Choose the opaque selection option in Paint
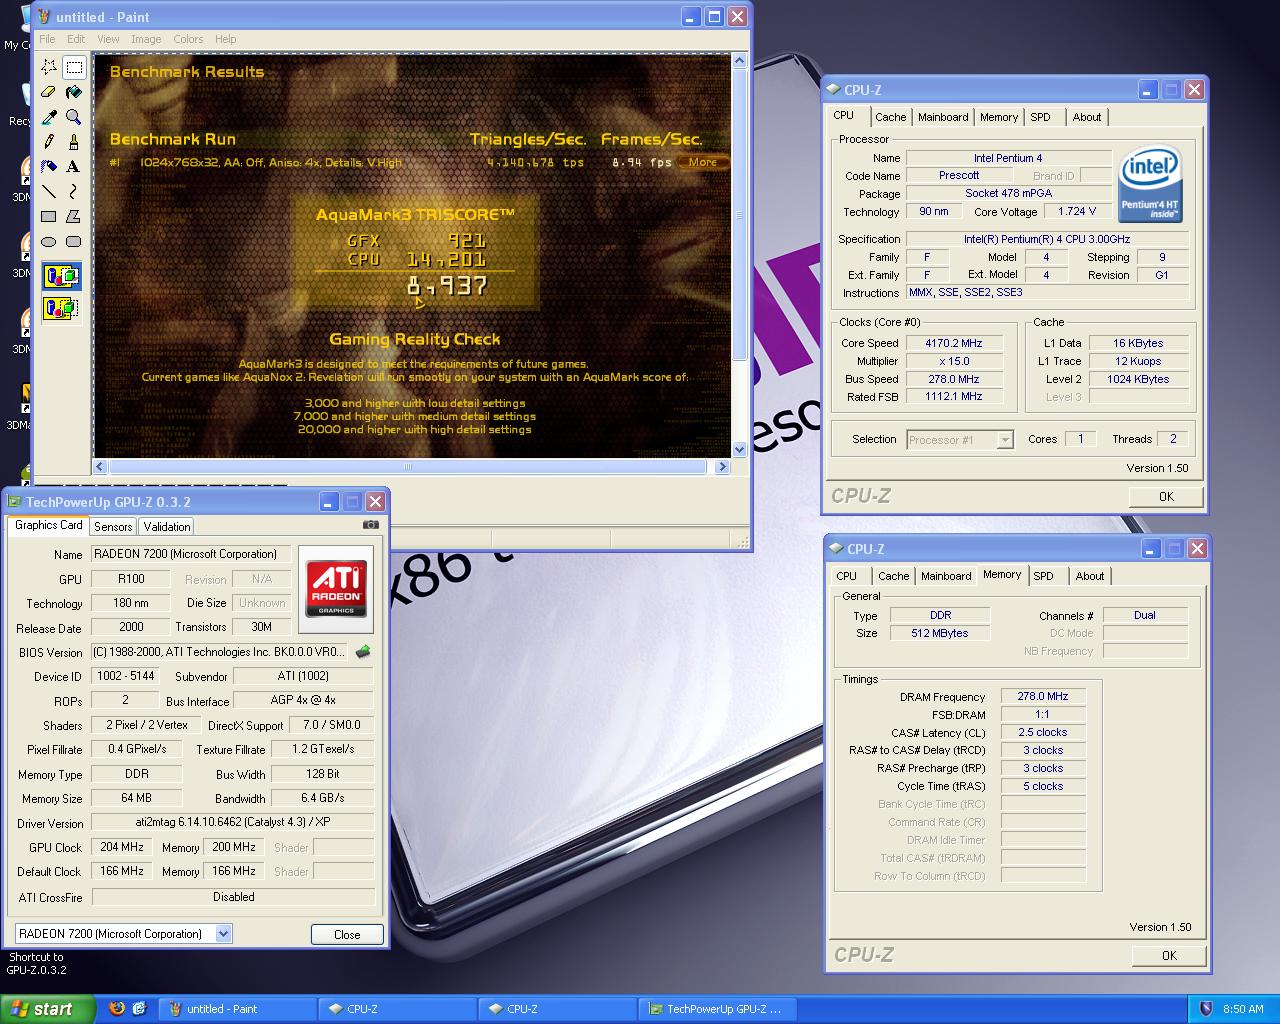 click(x=62, y=276)
